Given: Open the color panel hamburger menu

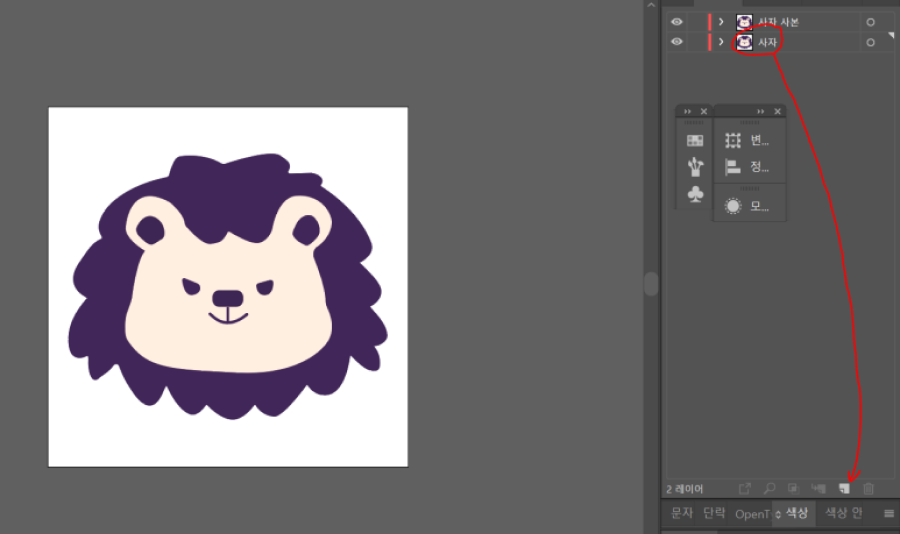Looking at the screenshot, I should coord(888,514).
